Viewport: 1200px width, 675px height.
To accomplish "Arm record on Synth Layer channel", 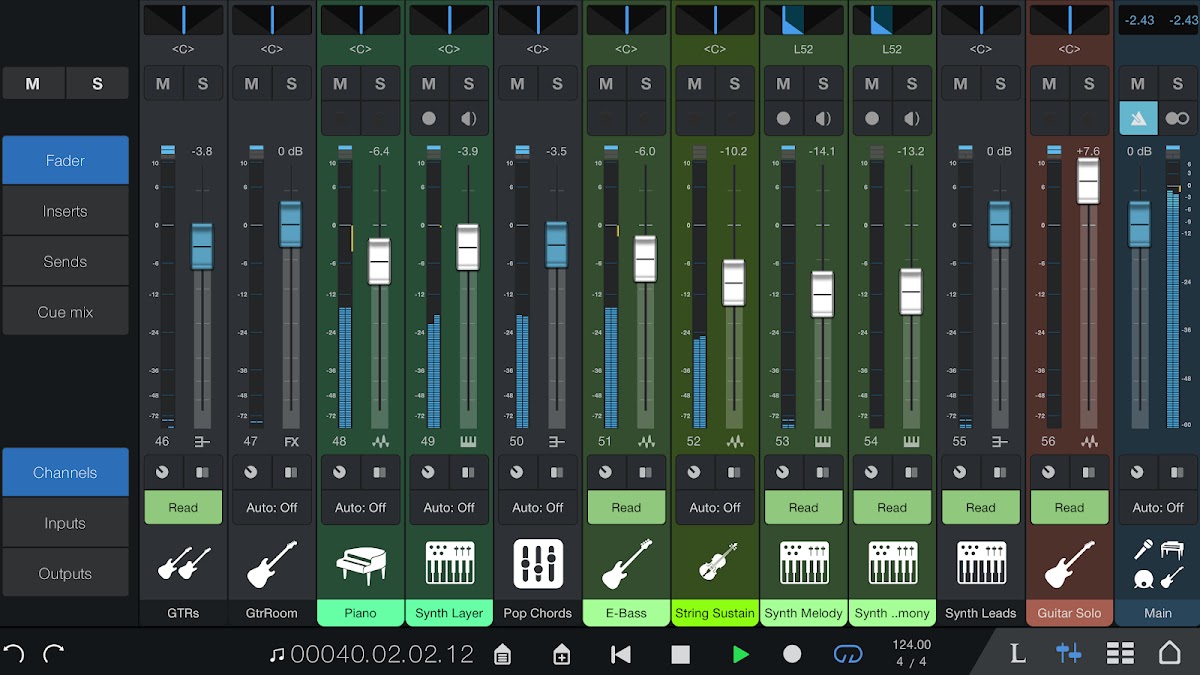I will click(429, 118).
